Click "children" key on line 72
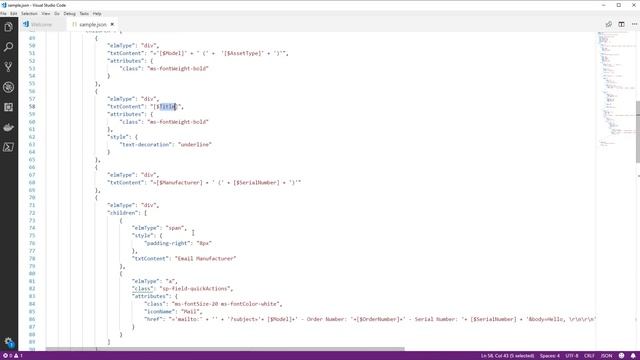The image size is (640, 360). coord(122,213)
